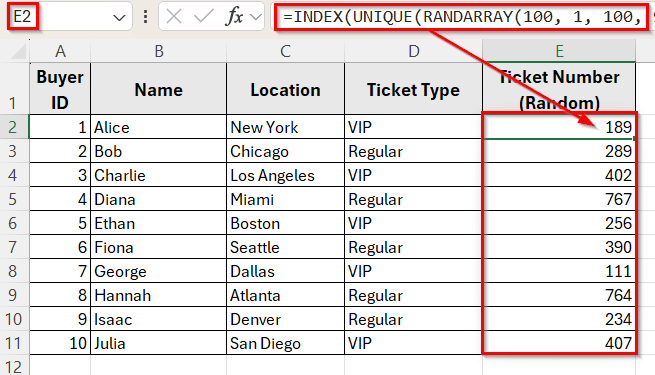Select the cell containing George
Viewport: 655px width, 375px height.
(159, 271)
